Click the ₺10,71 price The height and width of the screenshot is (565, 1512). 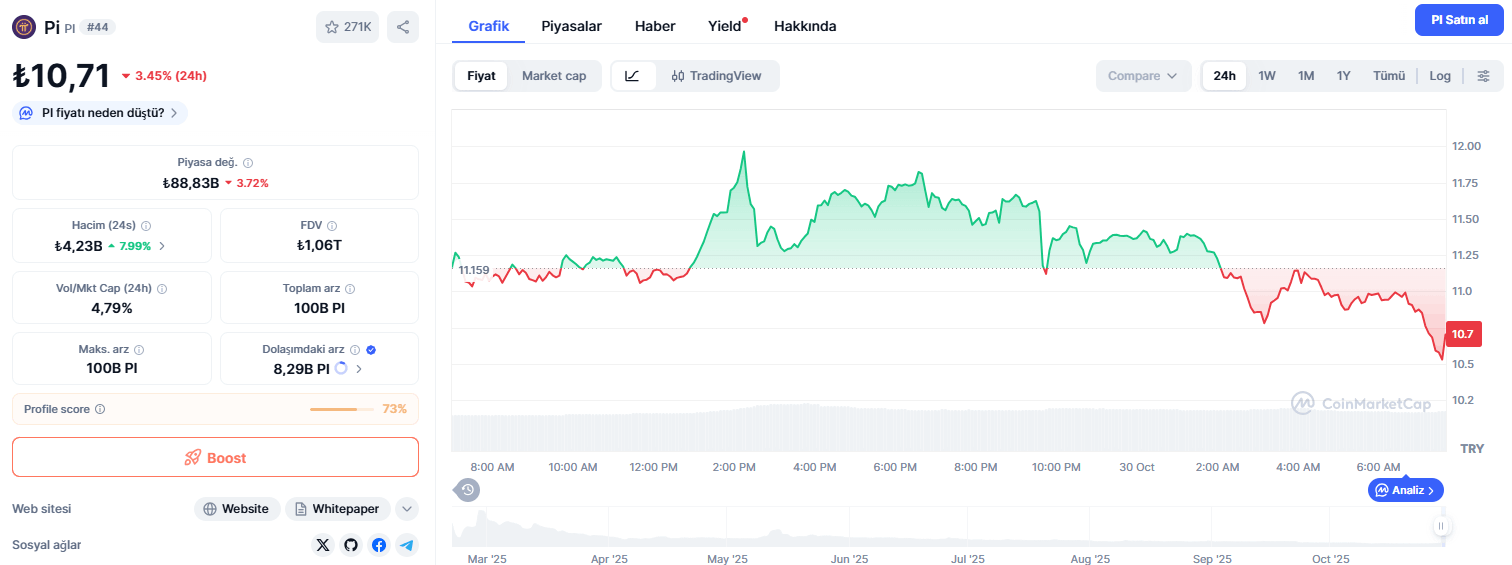[x=61, y=76]
